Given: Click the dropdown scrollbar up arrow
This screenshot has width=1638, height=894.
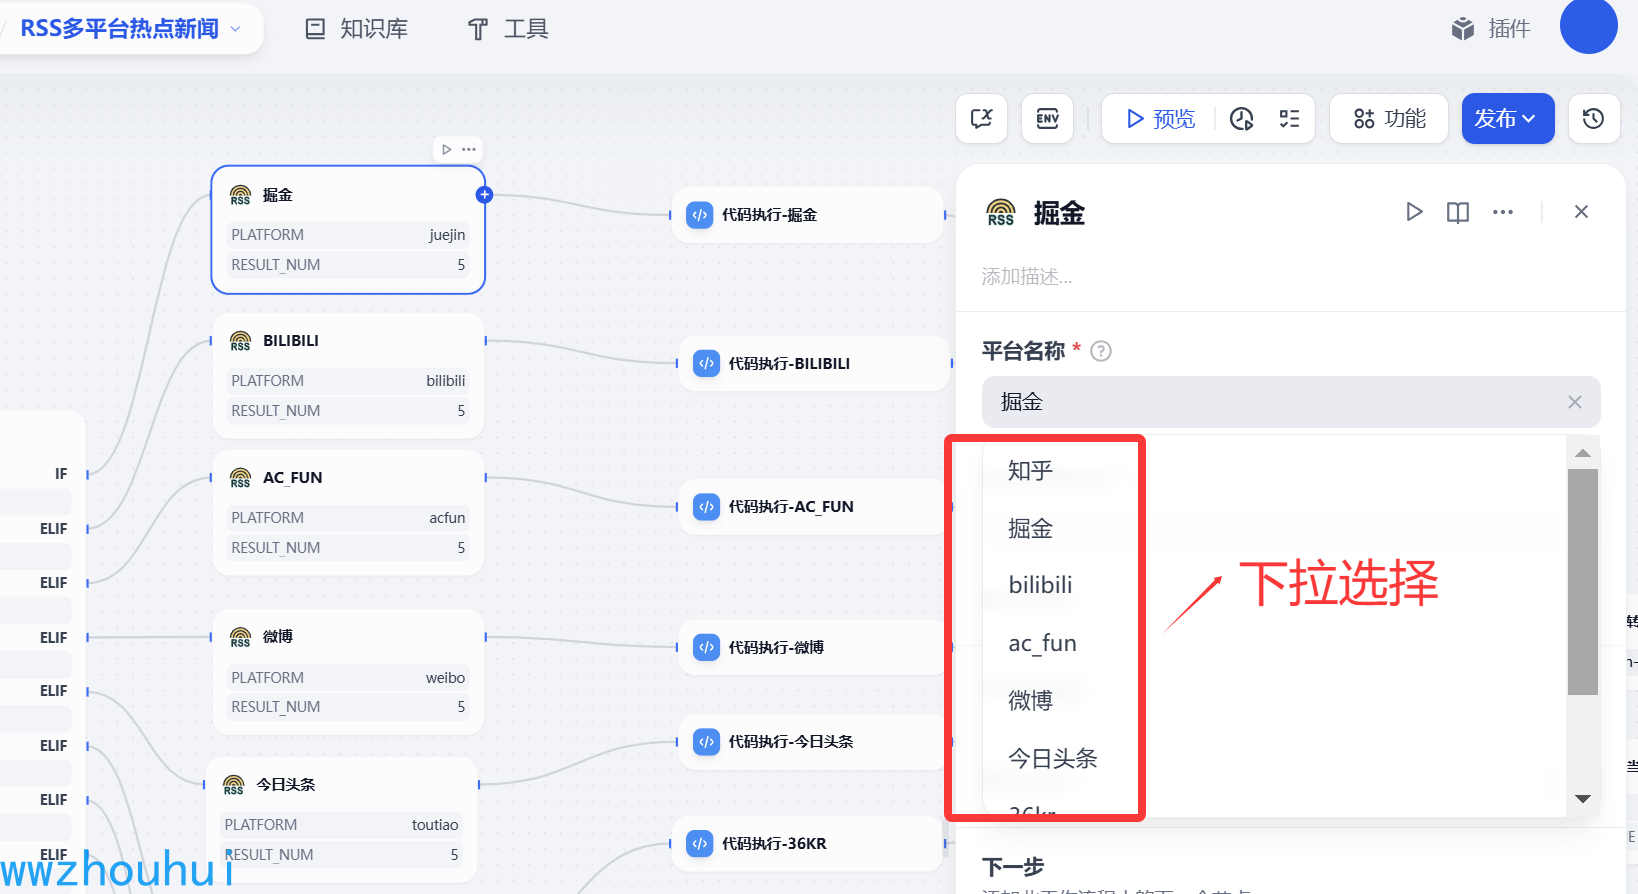Looking at the screenshot, I should coord(1583,453).
